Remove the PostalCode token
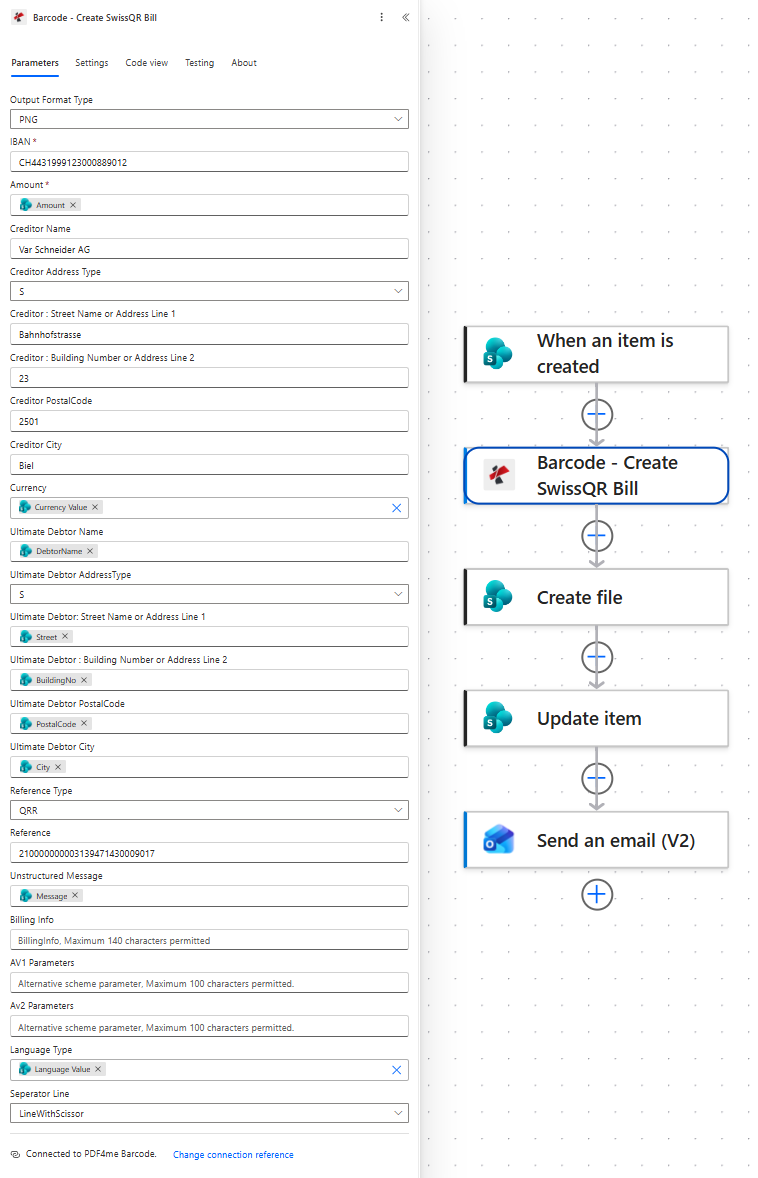The image size is (758, 1178). tap(84, 723)
